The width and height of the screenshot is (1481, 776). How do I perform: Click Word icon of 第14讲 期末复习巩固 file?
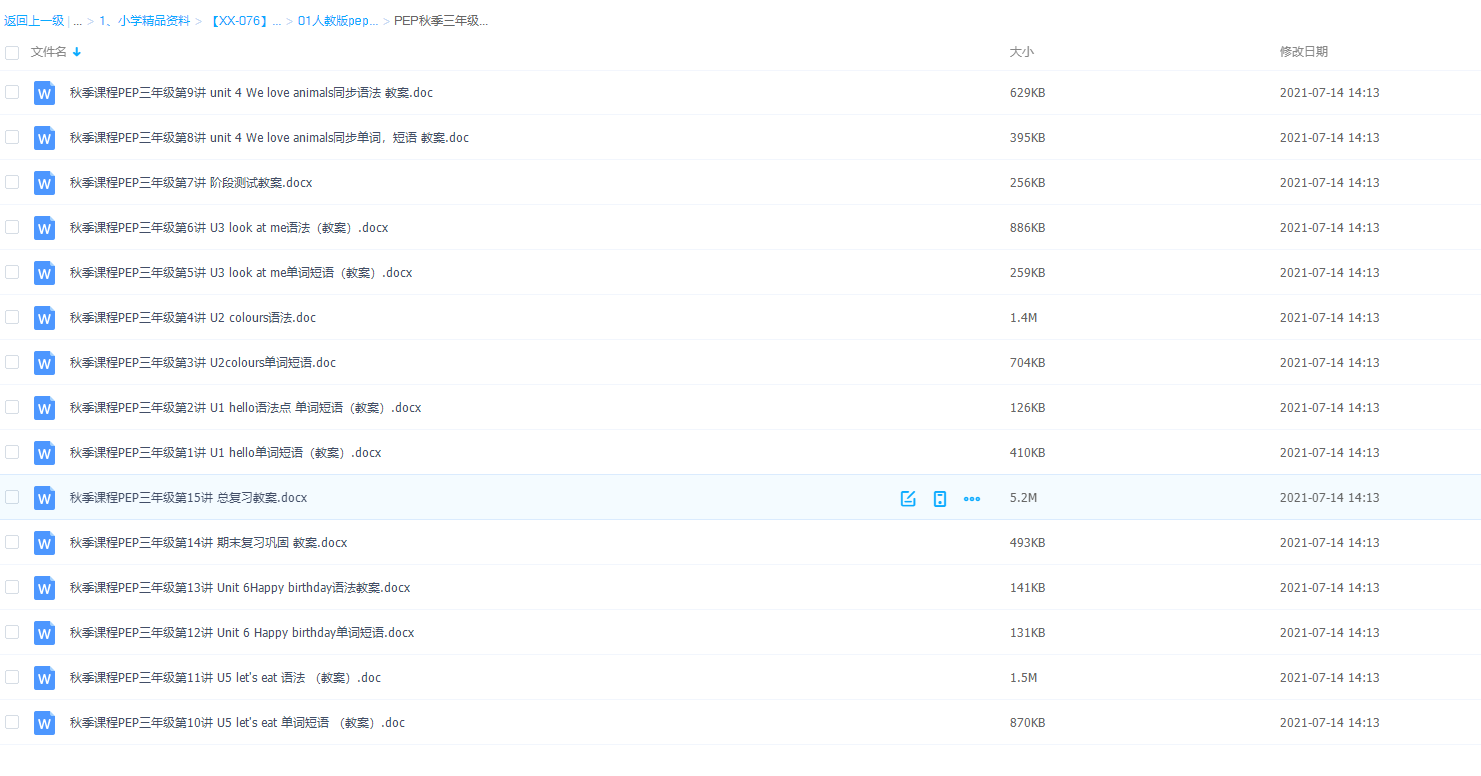[44, 543]
